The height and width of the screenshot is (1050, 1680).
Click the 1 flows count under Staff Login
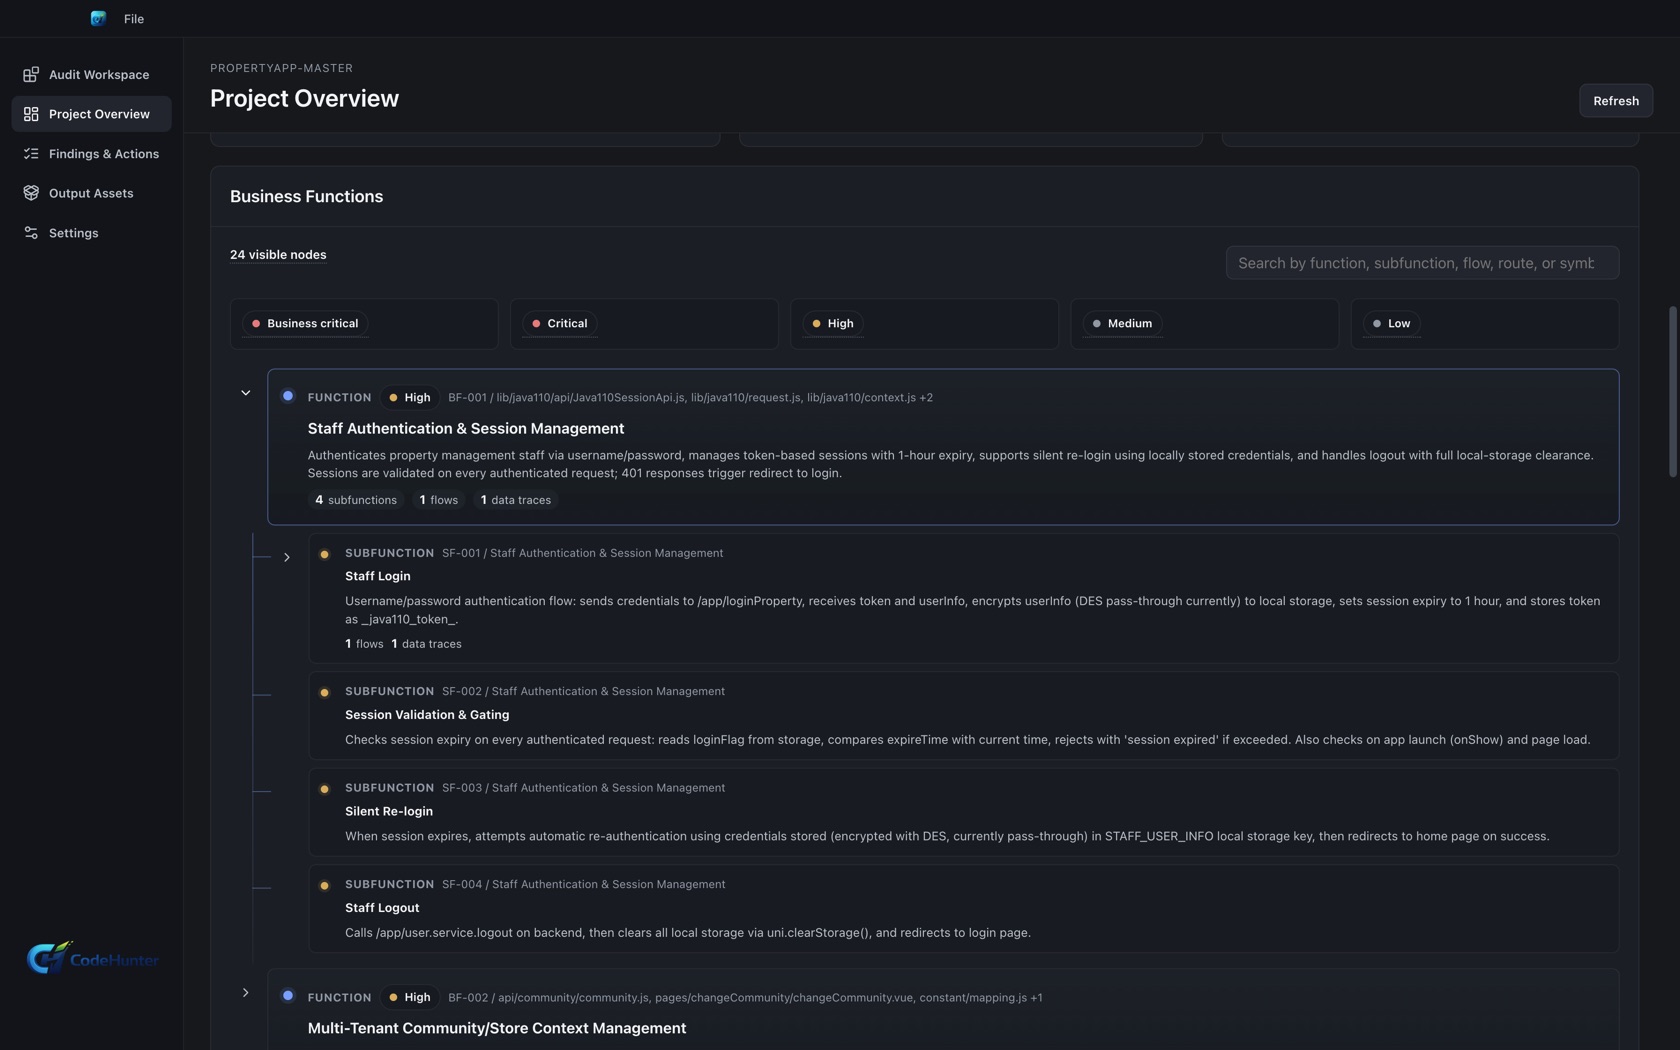click(x=364, y=644)
